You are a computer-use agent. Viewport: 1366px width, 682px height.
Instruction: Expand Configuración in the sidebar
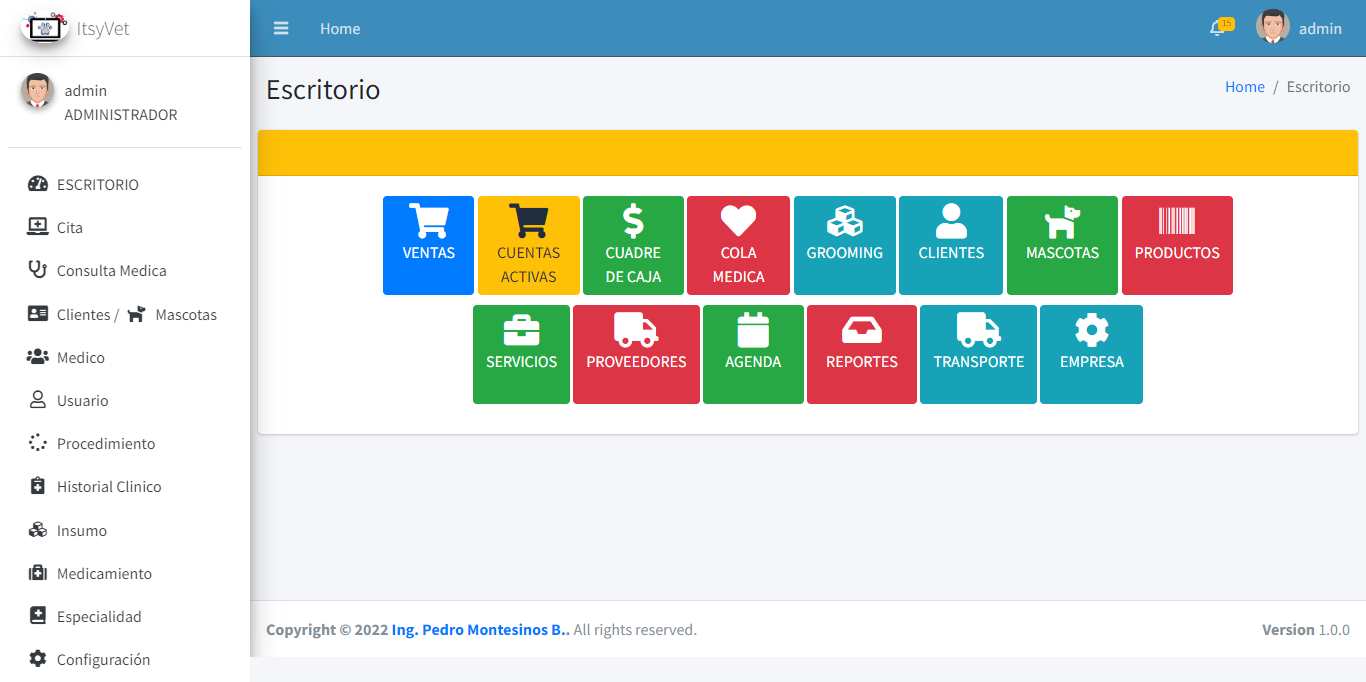tap(103, 659)
